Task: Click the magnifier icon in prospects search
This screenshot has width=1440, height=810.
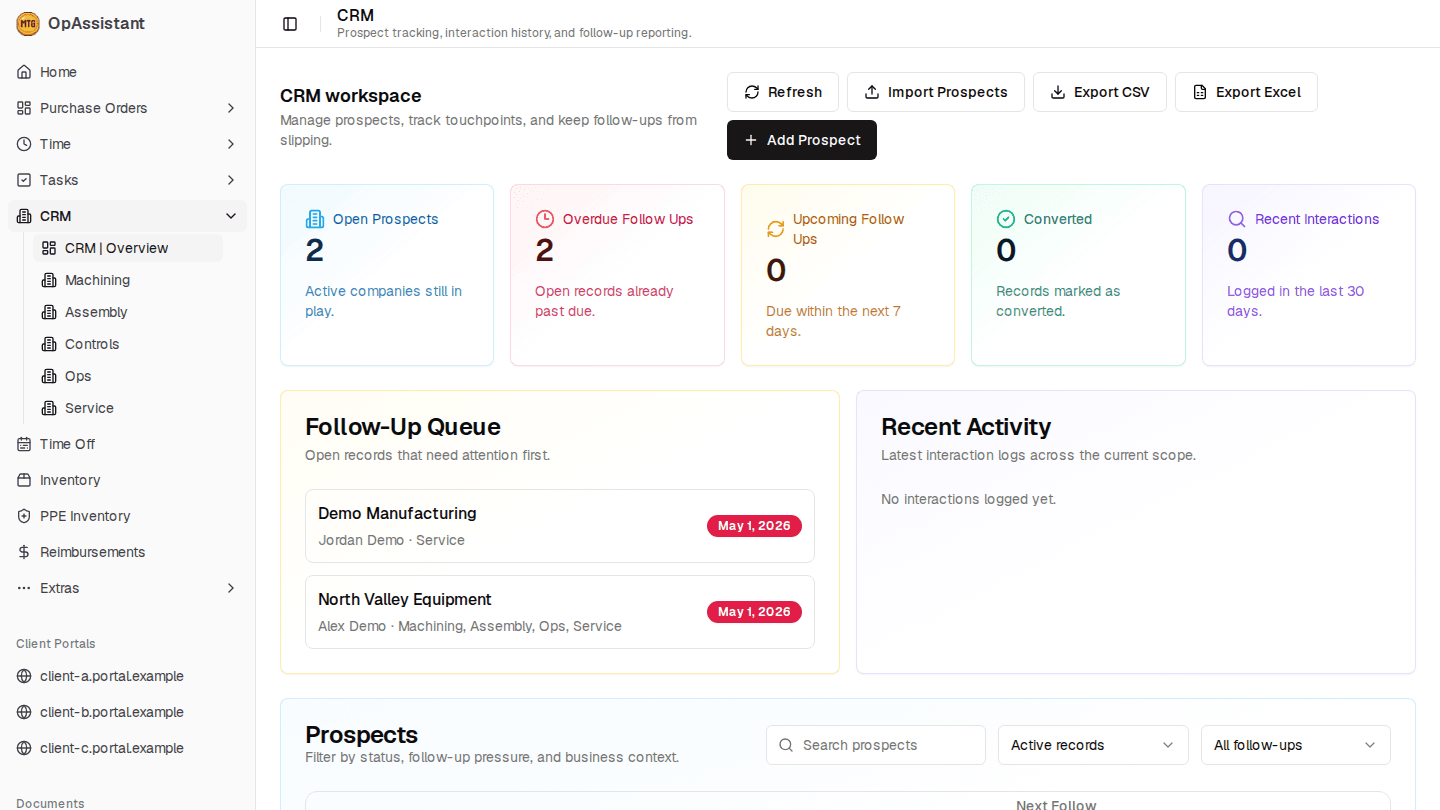Action: point(786,745)
